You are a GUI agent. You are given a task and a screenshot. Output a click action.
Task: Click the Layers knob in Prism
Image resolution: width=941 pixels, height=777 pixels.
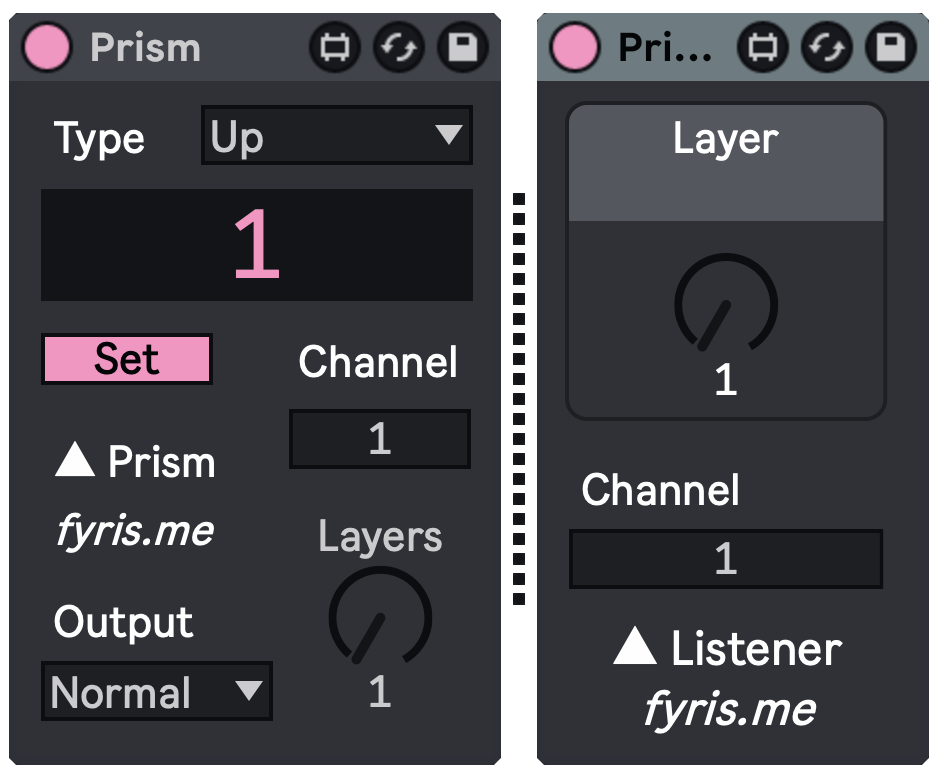[380, 618]
